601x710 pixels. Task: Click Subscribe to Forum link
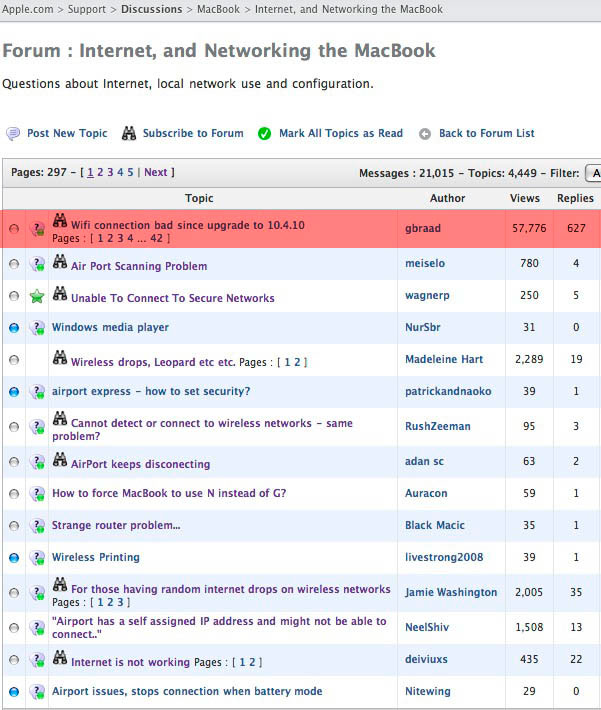(193, 133)
